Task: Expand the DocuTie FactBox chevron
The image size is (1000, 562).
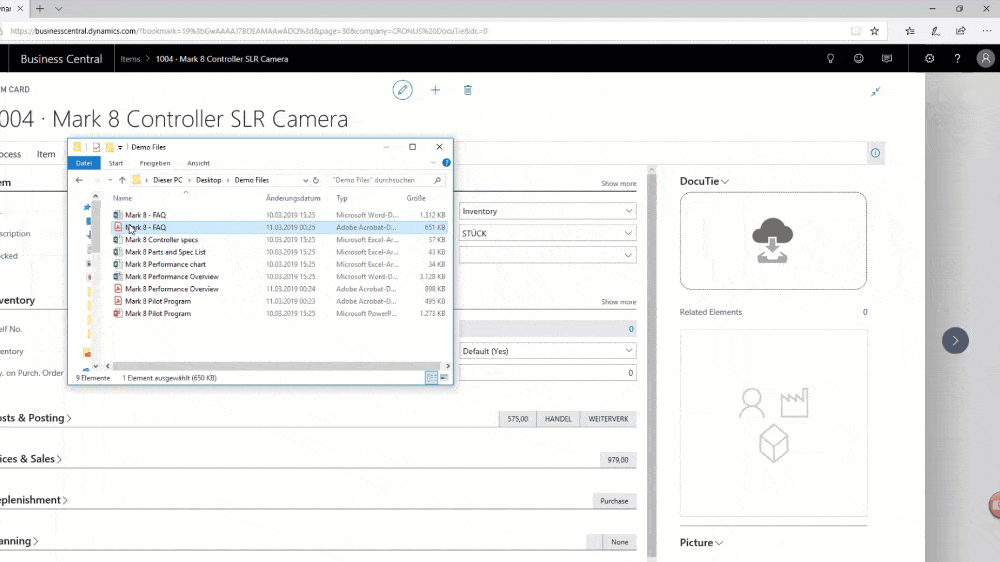Action: [x=725, y=182]
